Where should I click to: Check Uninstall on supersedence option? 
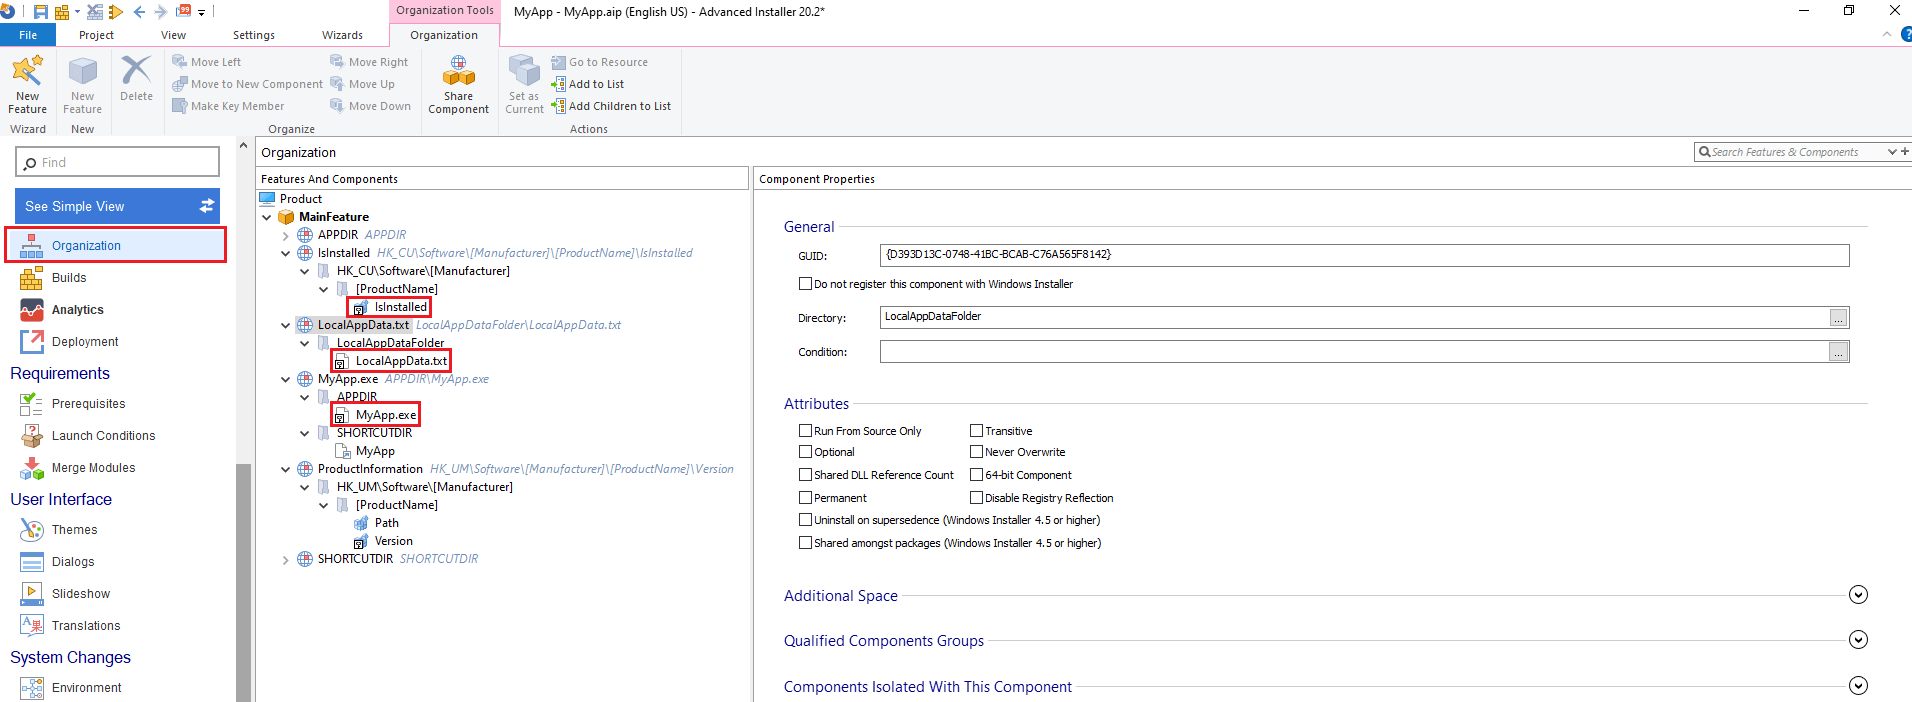805,520
